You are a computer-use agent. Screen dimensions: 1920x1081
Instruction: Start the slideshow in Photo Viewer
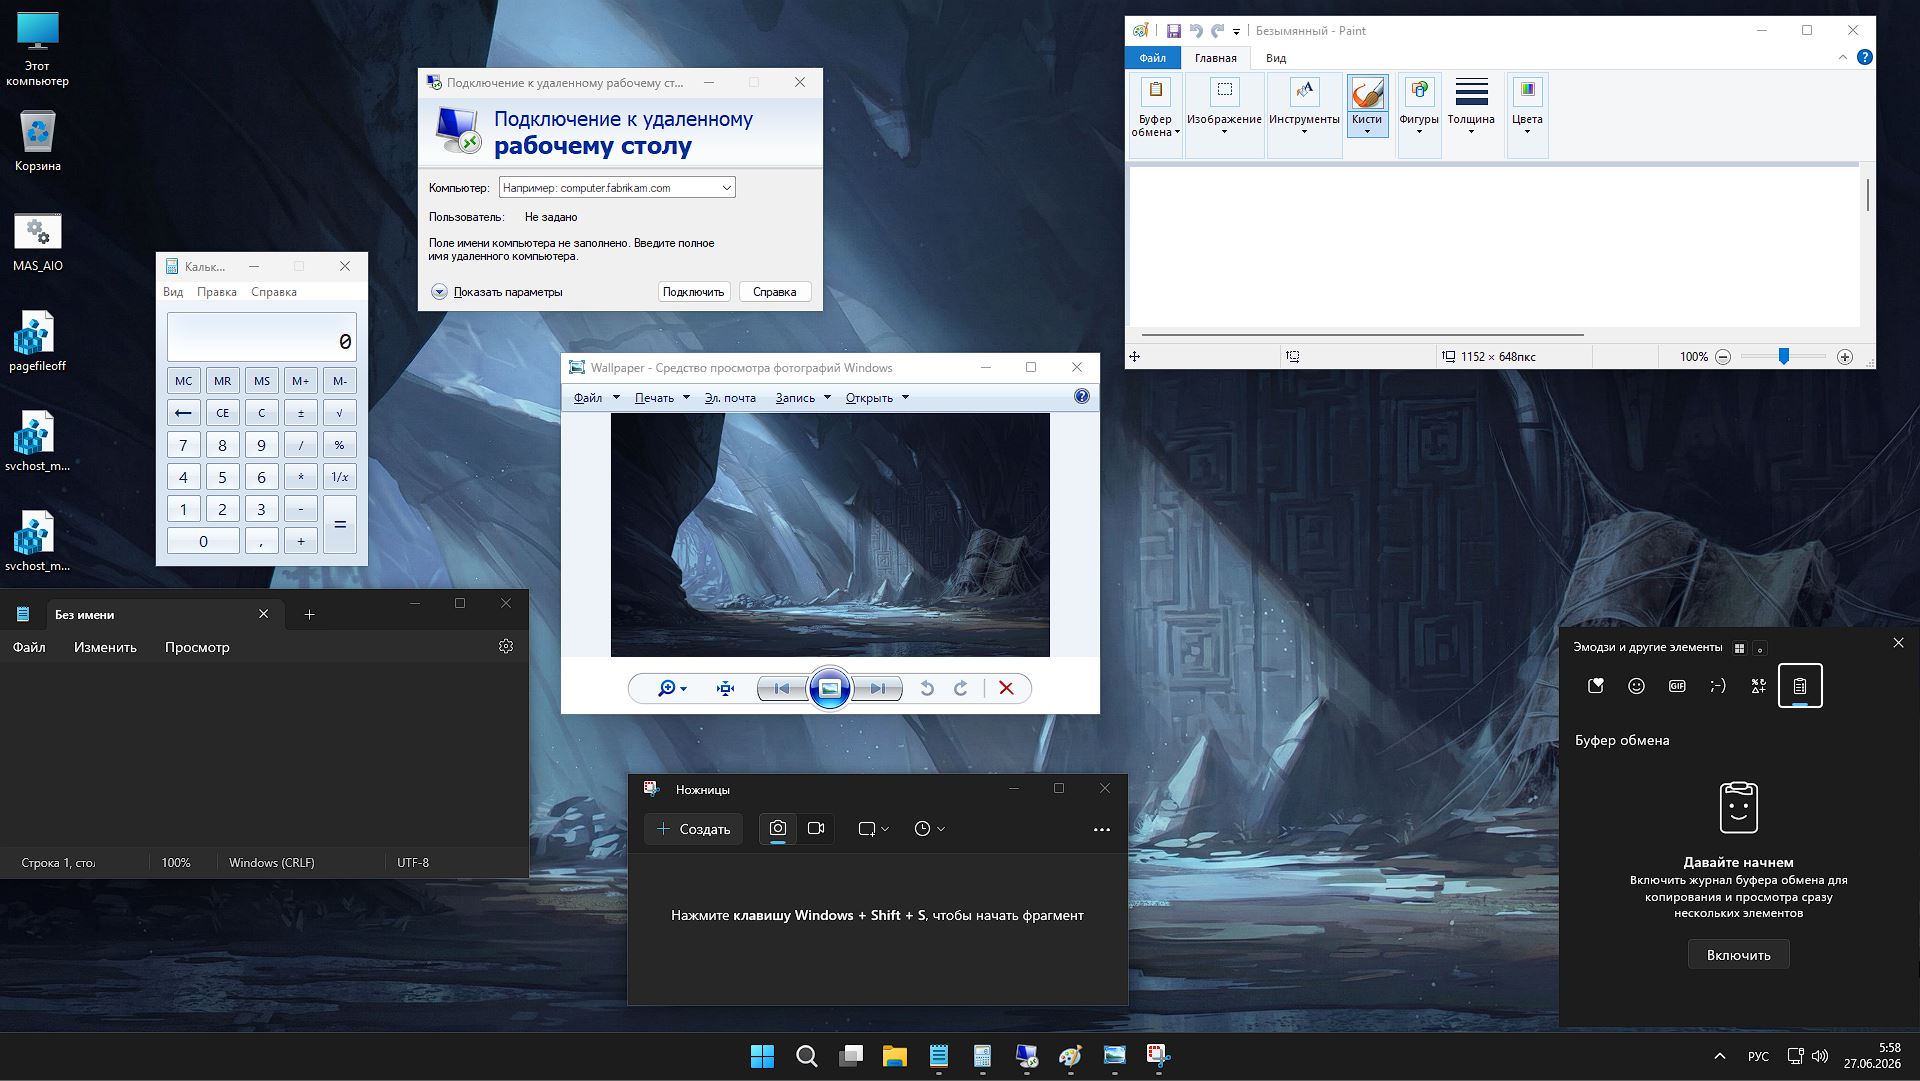point(830,688)
